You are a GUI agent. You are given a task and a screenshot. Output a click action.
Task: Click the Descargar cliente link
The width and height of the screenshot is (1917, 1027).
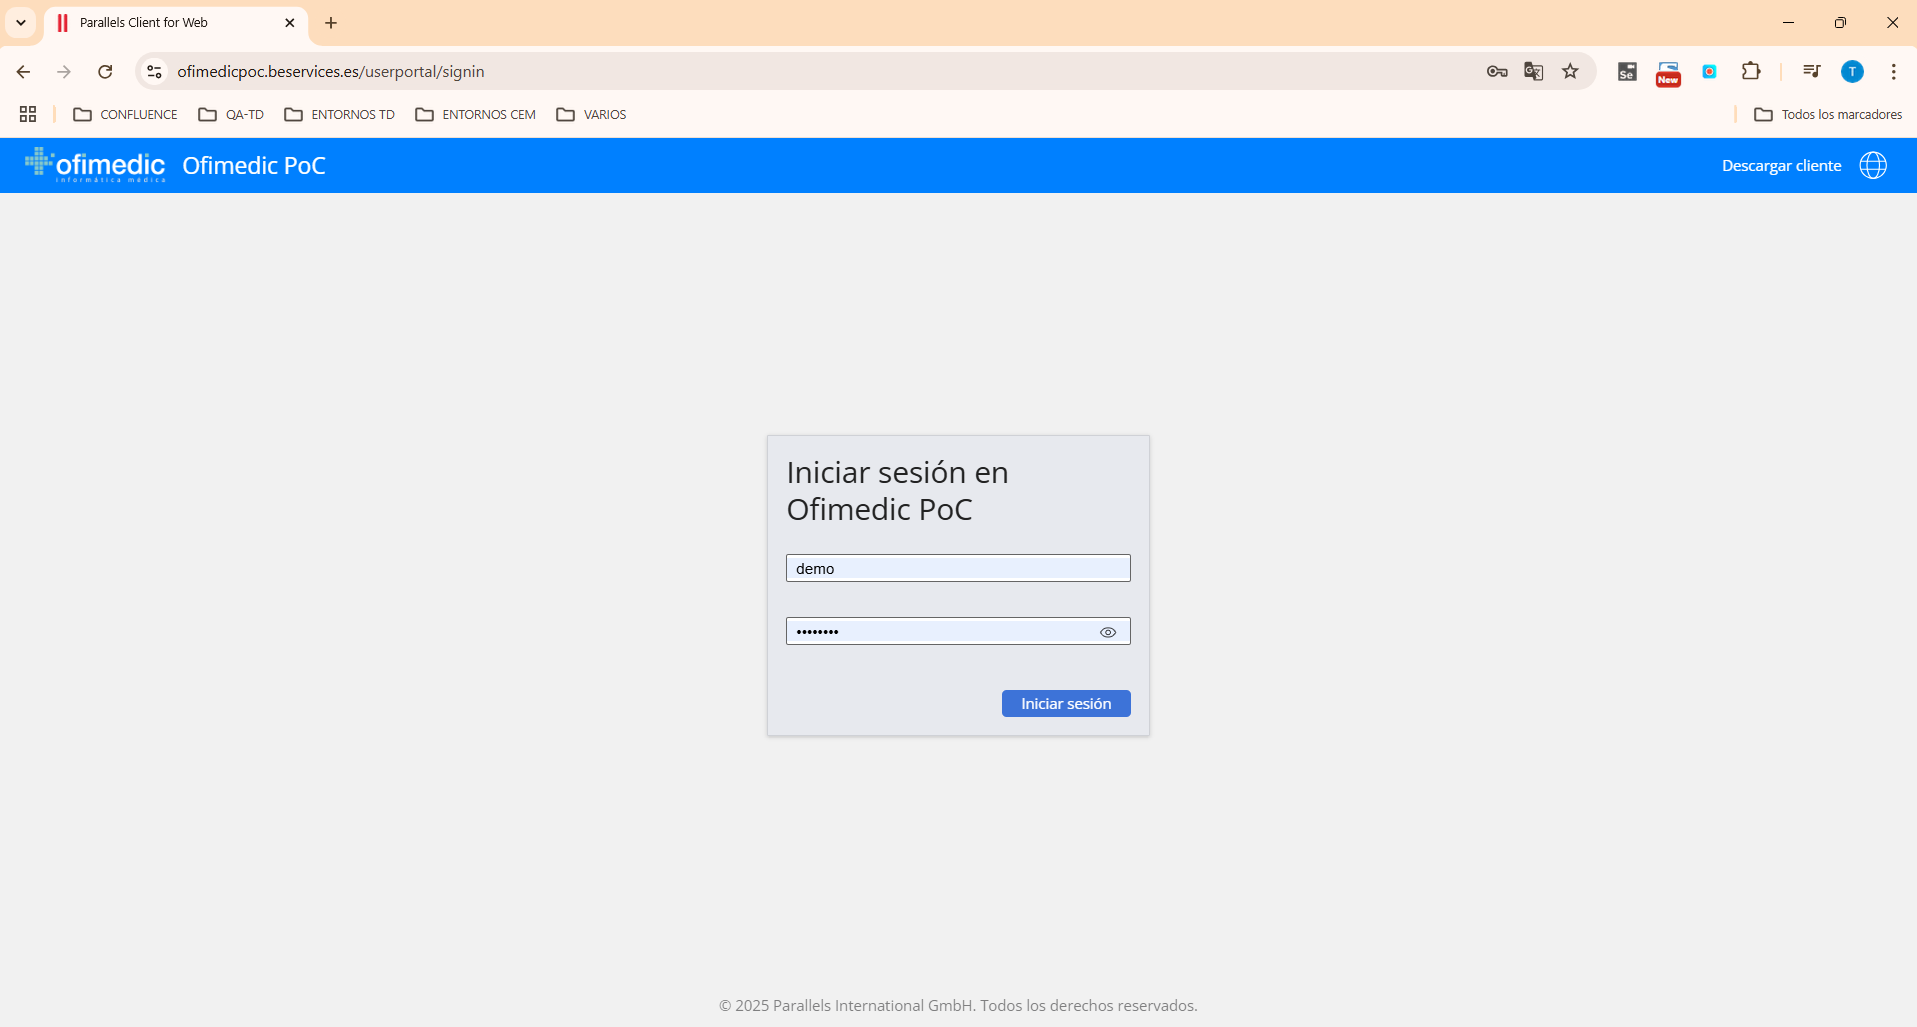pyautogui.click(x=1780, y=166)
